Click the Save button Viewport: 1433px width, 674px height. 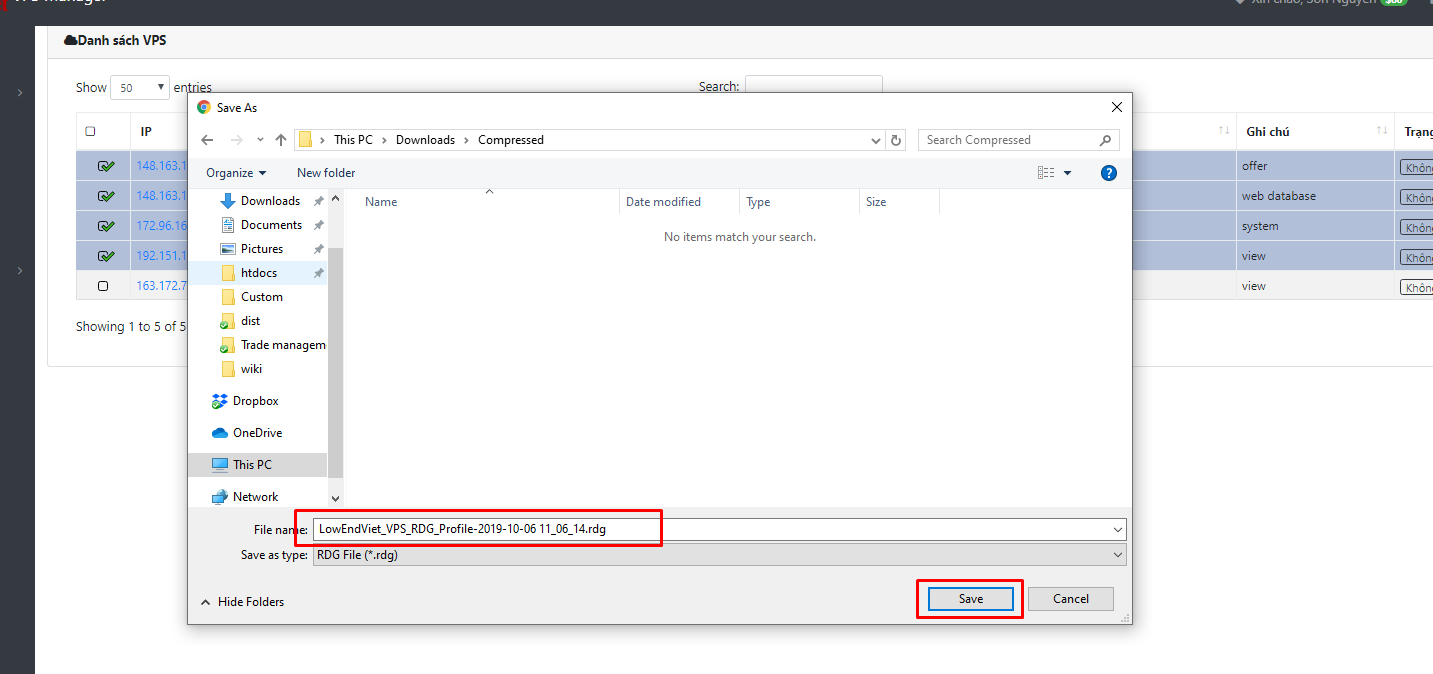pos(970,599)
